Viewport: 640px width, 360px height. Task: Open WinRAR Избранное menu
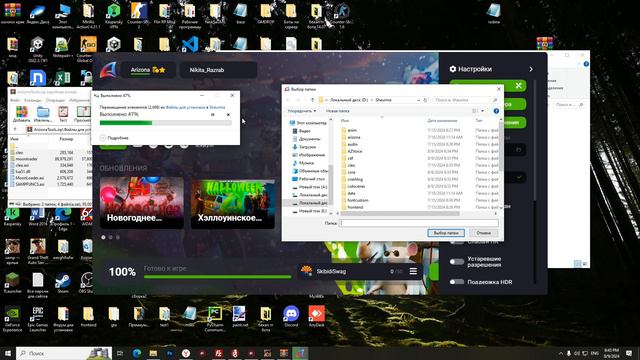[79, 100]
